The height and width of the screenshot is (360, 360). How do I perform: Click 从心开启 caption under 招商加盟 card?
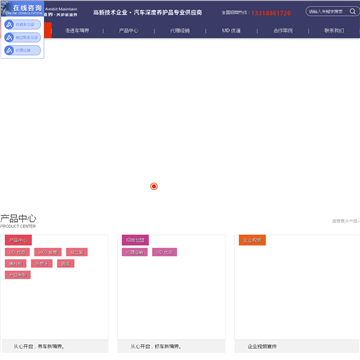[156, 346]
